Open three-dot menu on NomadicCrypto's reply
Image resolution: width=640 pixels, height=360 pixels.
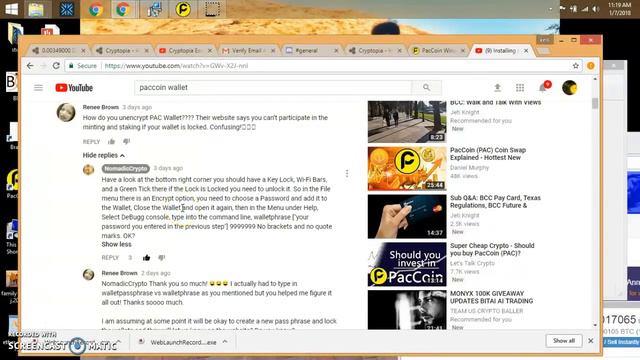tap(347, 173)
